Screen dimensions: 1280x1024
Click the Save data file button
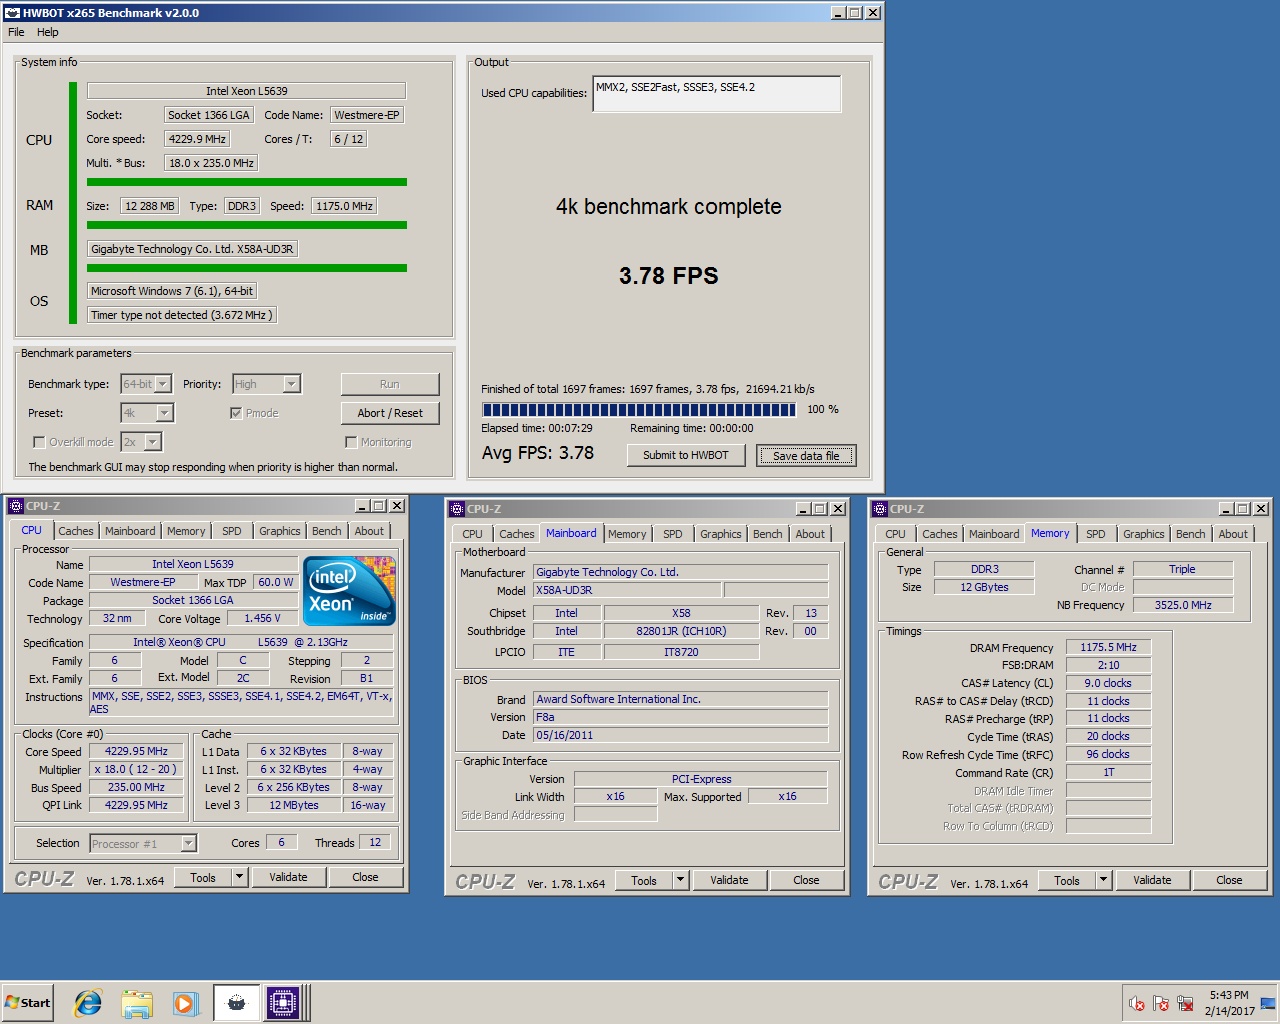click(x=806, y=456)
